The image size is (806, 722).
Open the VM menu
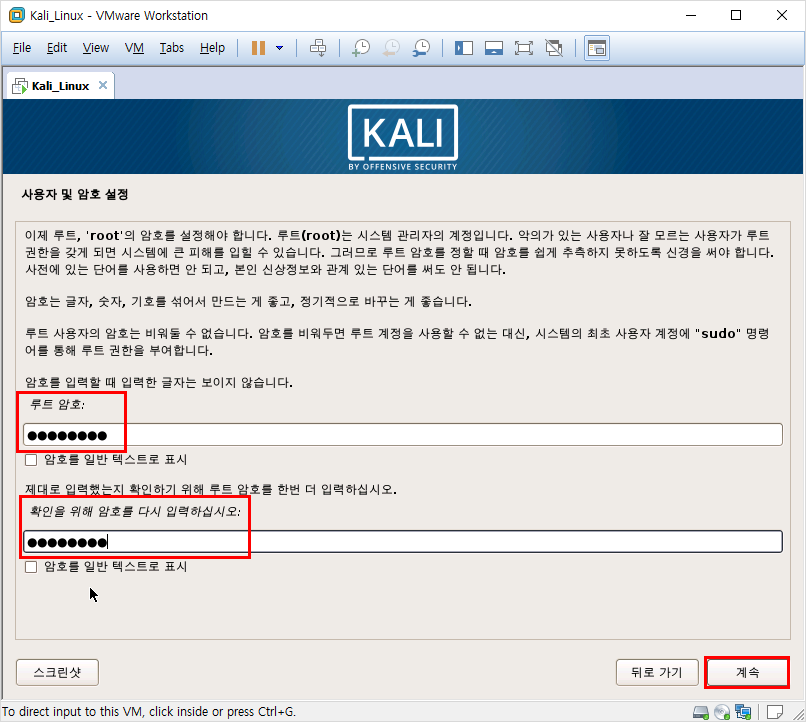coord(134,48)
